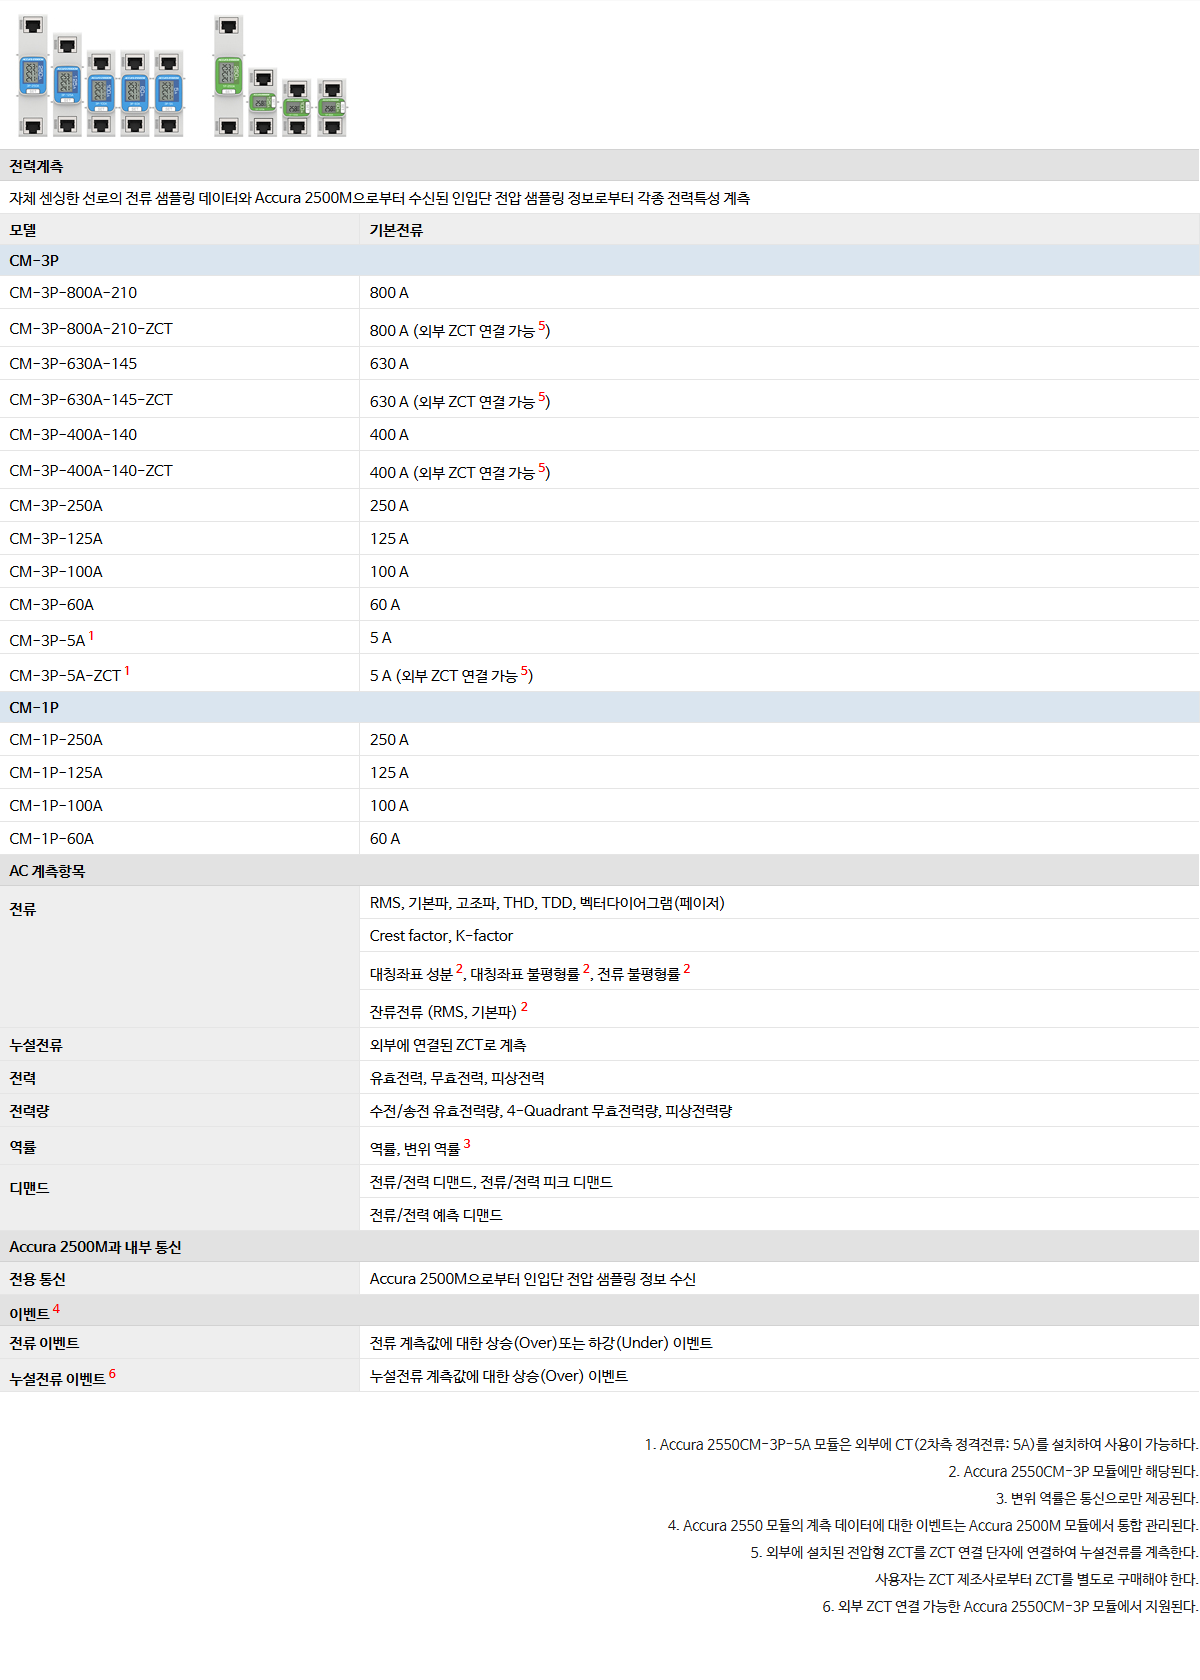Click footnote marker 6 beside 누설전류 이벤트
The width and height of the screenshot is (1200, 1680).
112,1374
